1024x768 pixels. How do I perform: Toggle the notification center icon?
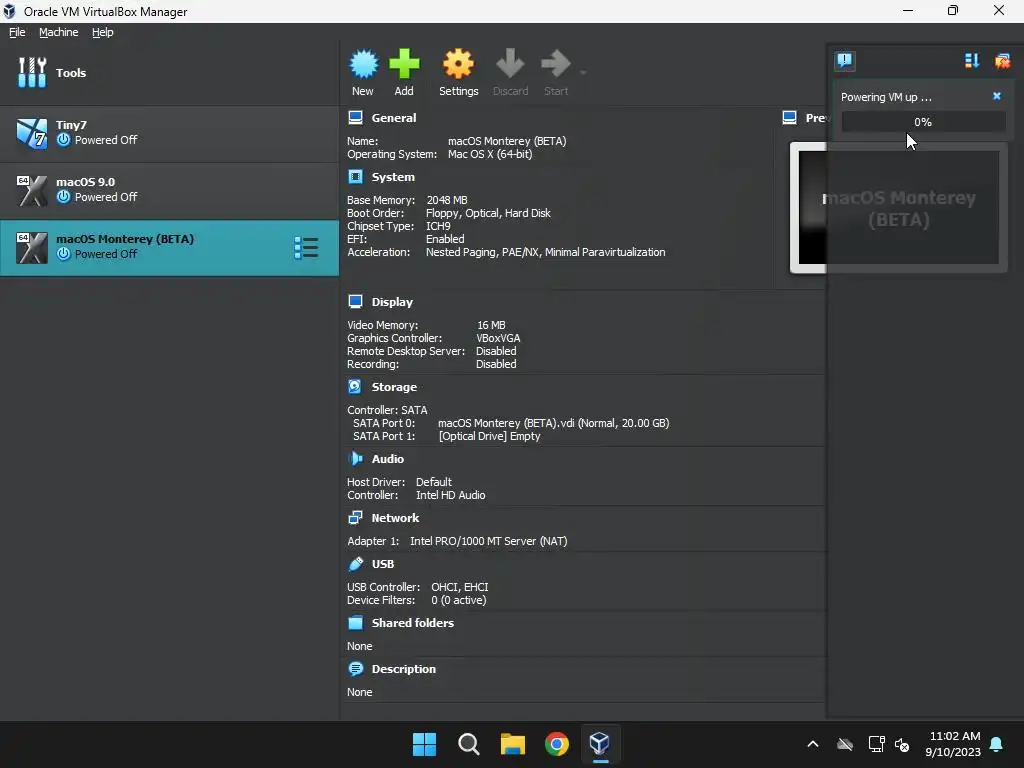844,61
